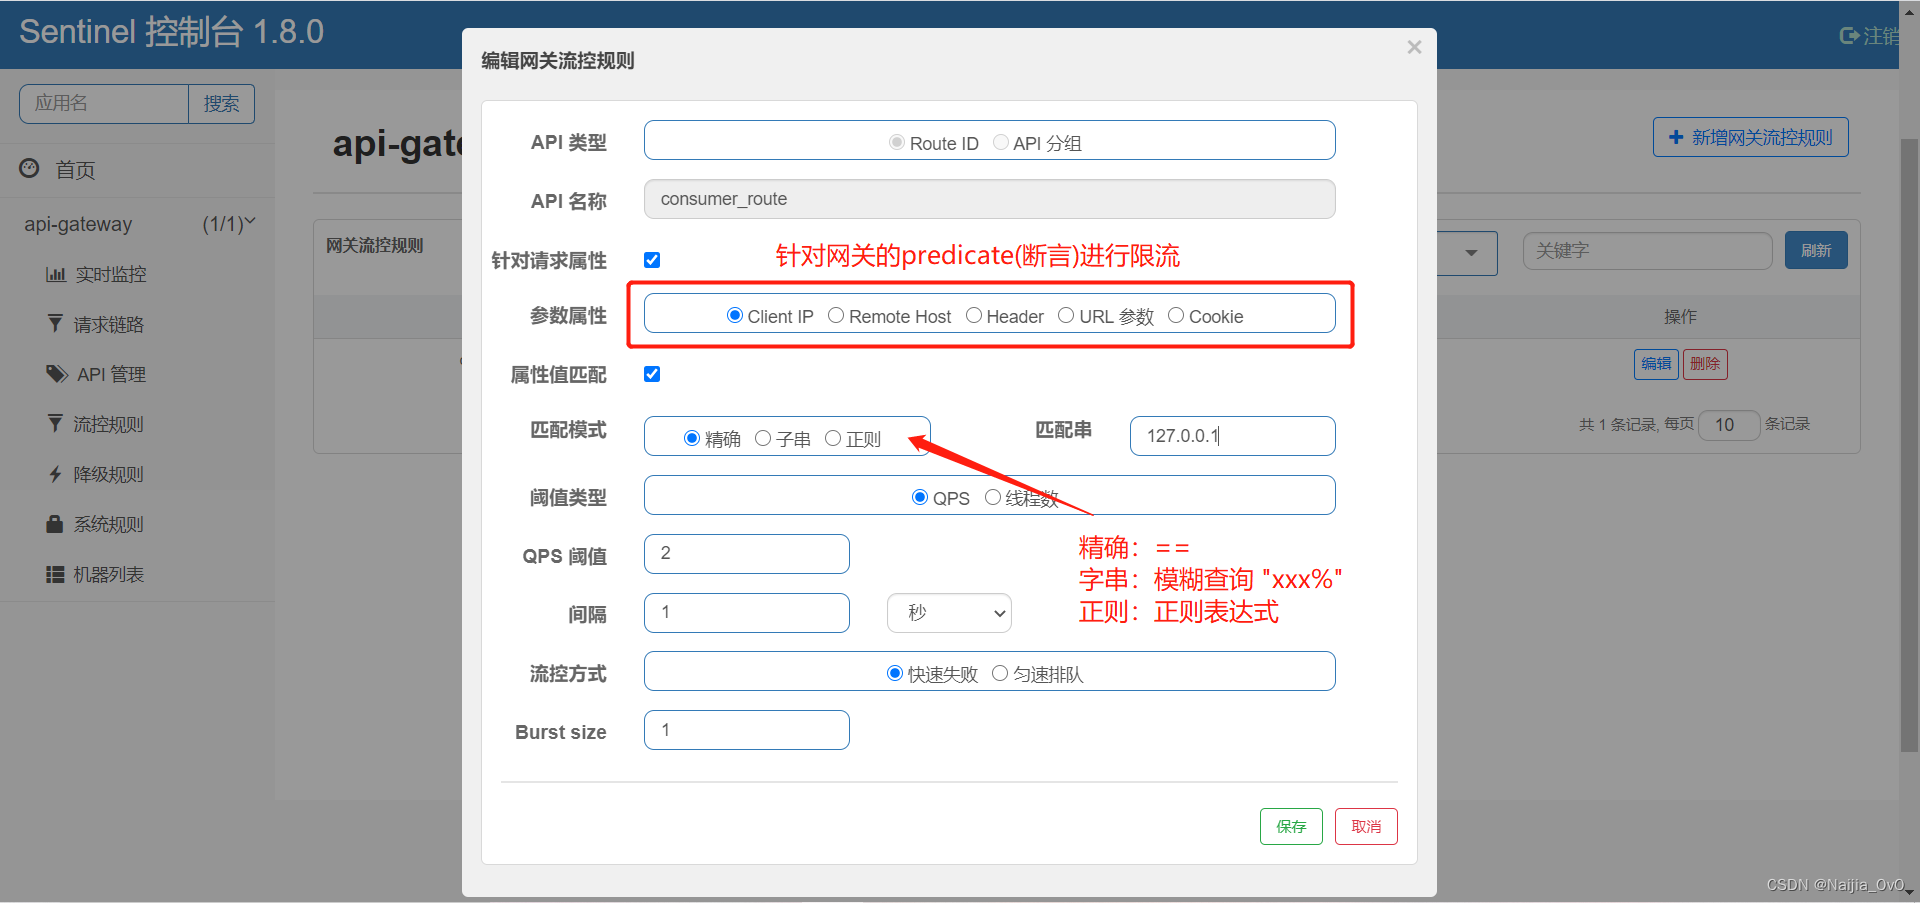Open API 管理 menu item
1920x903 pixels.
click(x=111, y=374)
